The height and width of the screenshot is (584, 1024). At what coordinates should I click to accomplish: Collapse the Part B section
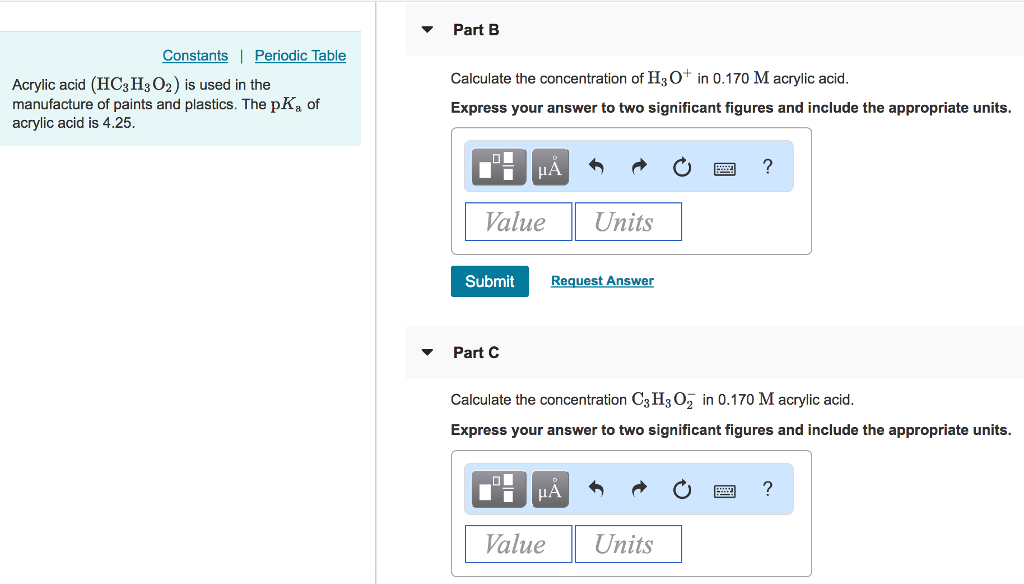point(427,29)
